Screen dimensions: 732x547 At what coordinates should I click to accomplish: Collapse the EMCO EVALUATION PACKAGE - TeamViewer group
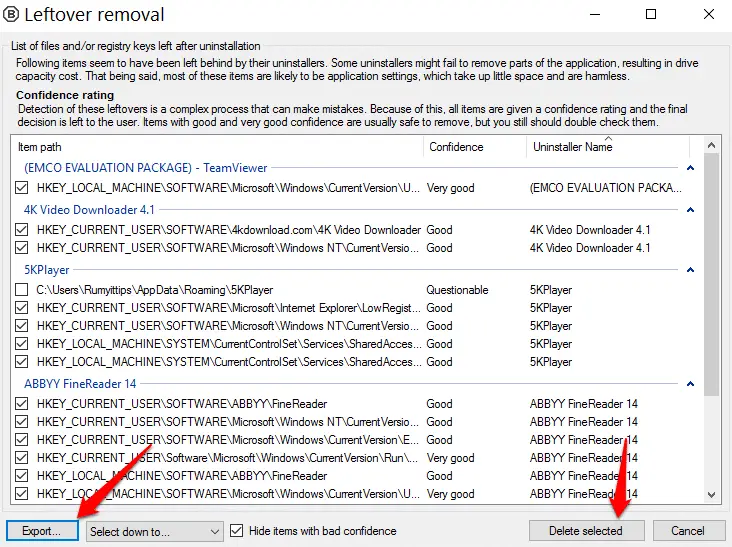690,168
